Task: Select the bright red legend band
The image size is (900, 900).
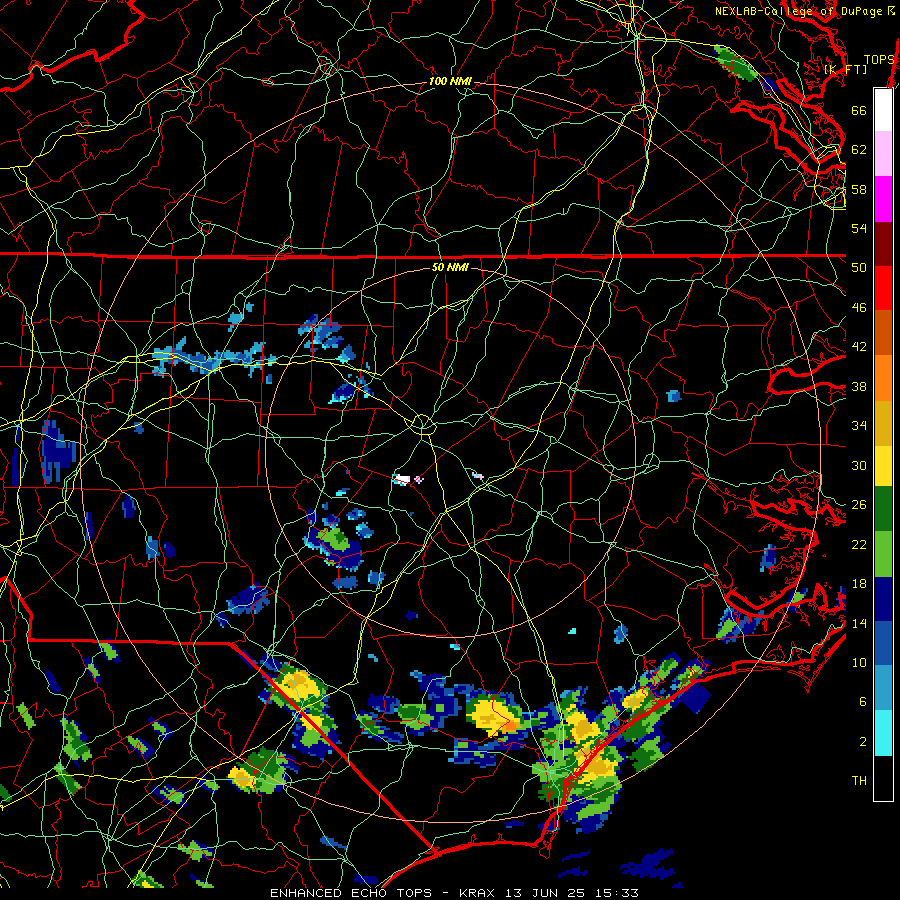Action: pyautogui.click(x=883, y=288)
